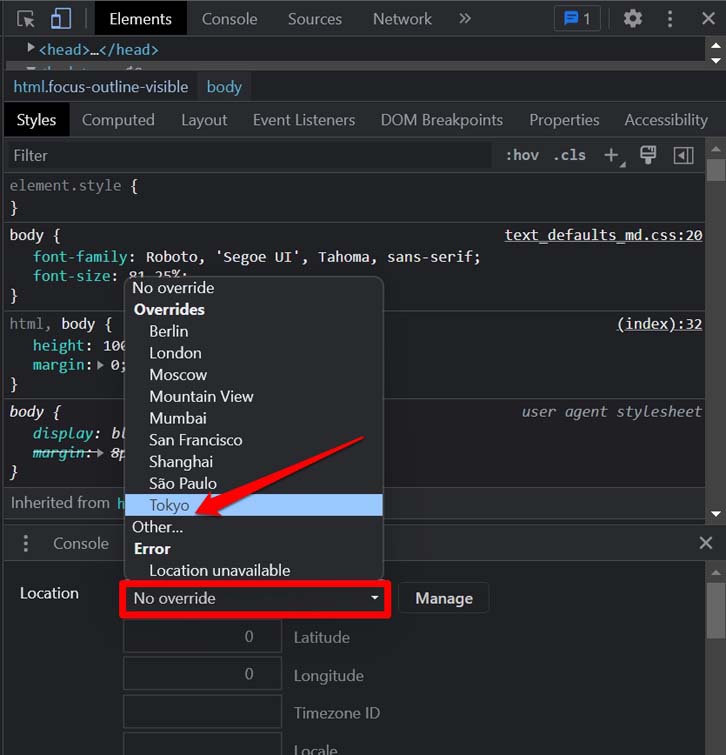Toggle the .cls element classes panel
The image size is (726, 755).
pyautogui.click(x=570, y=155)
